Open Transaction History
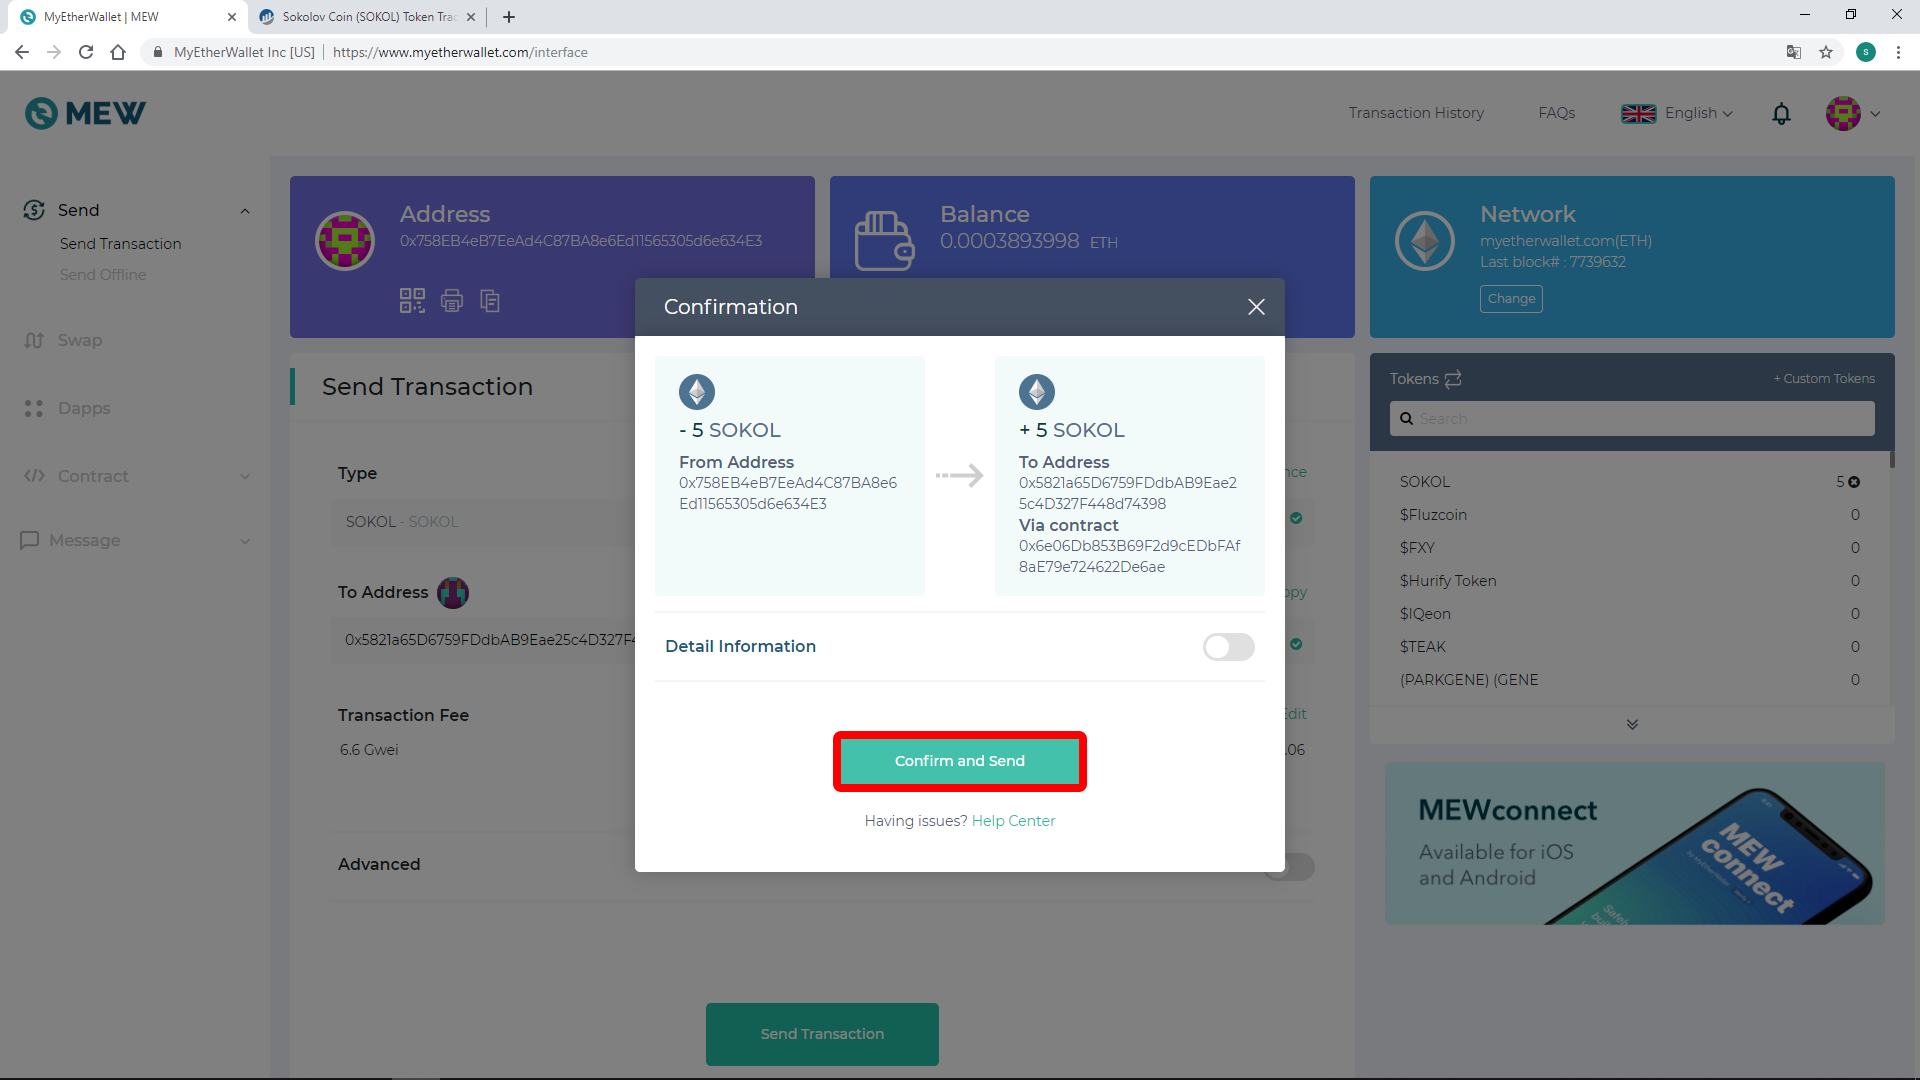Screen dimensions: 1920x1080 tap(1416, 113)
